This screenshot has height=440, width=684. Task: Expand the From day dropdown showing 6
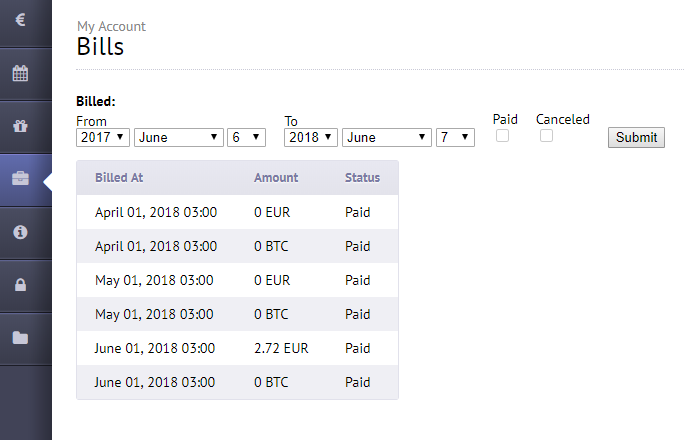246,137
